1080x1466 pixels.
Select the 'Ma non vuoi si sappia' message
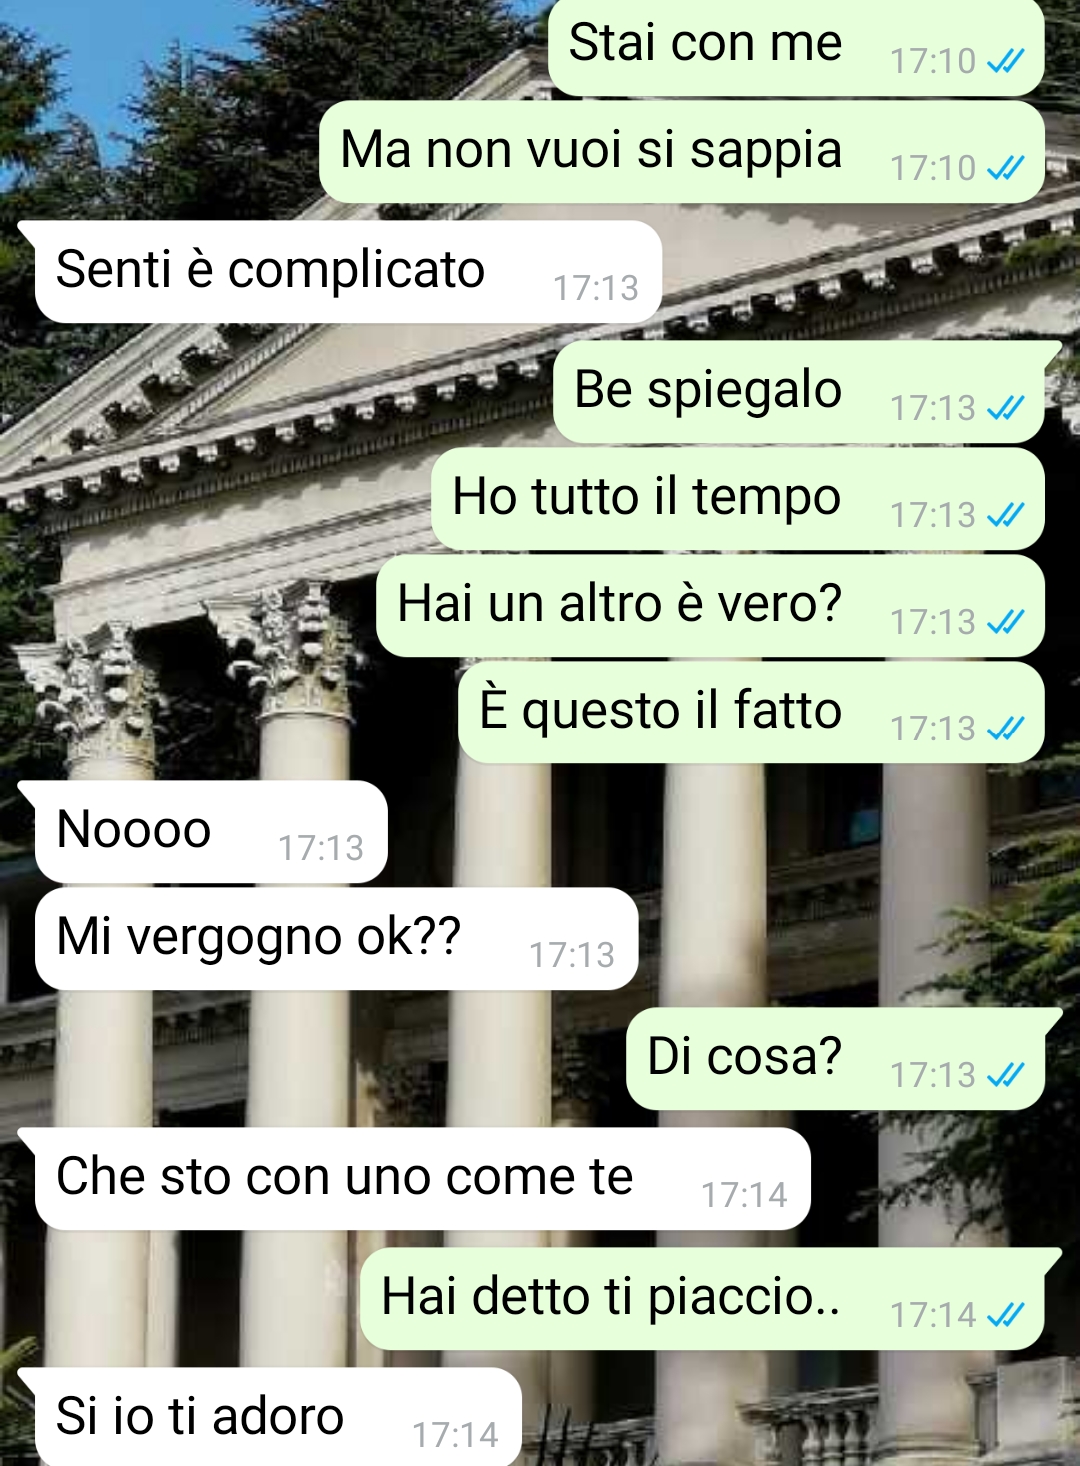click(x=682, y=152)
